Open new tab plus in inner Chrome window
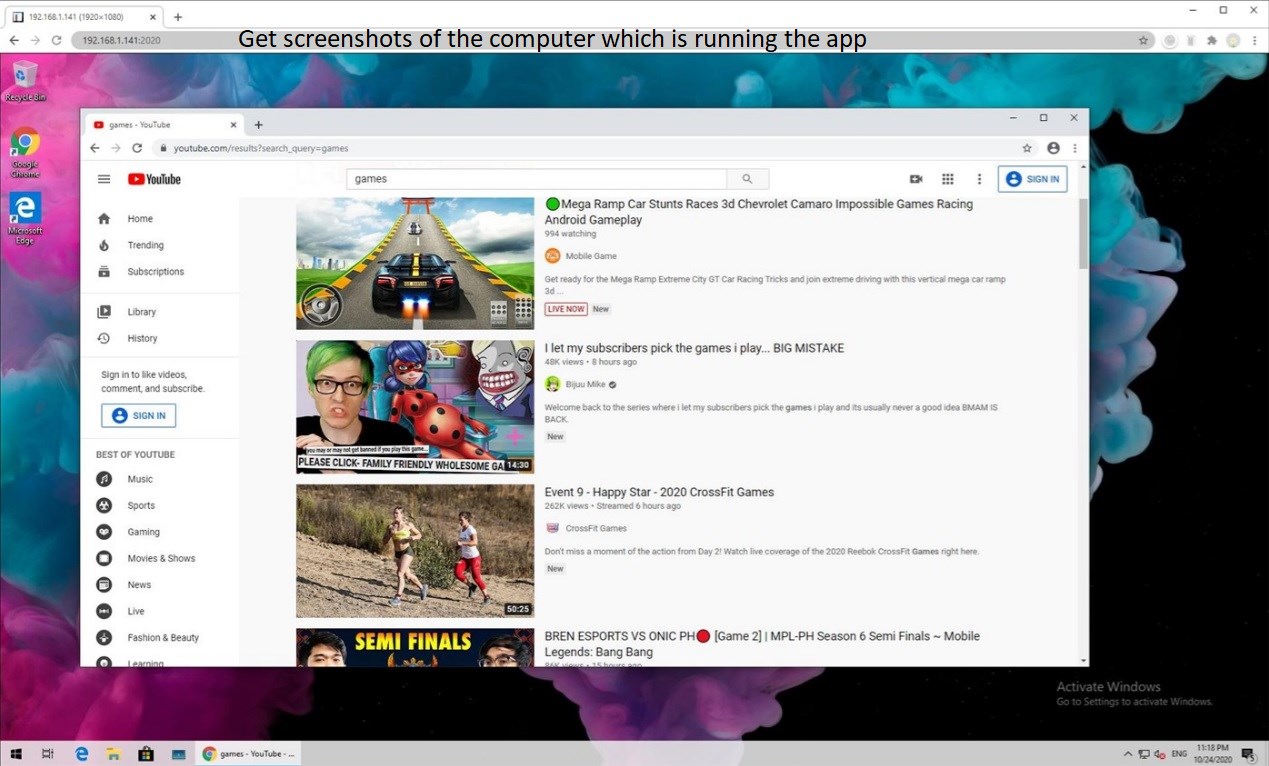 (x=258, y=125)
